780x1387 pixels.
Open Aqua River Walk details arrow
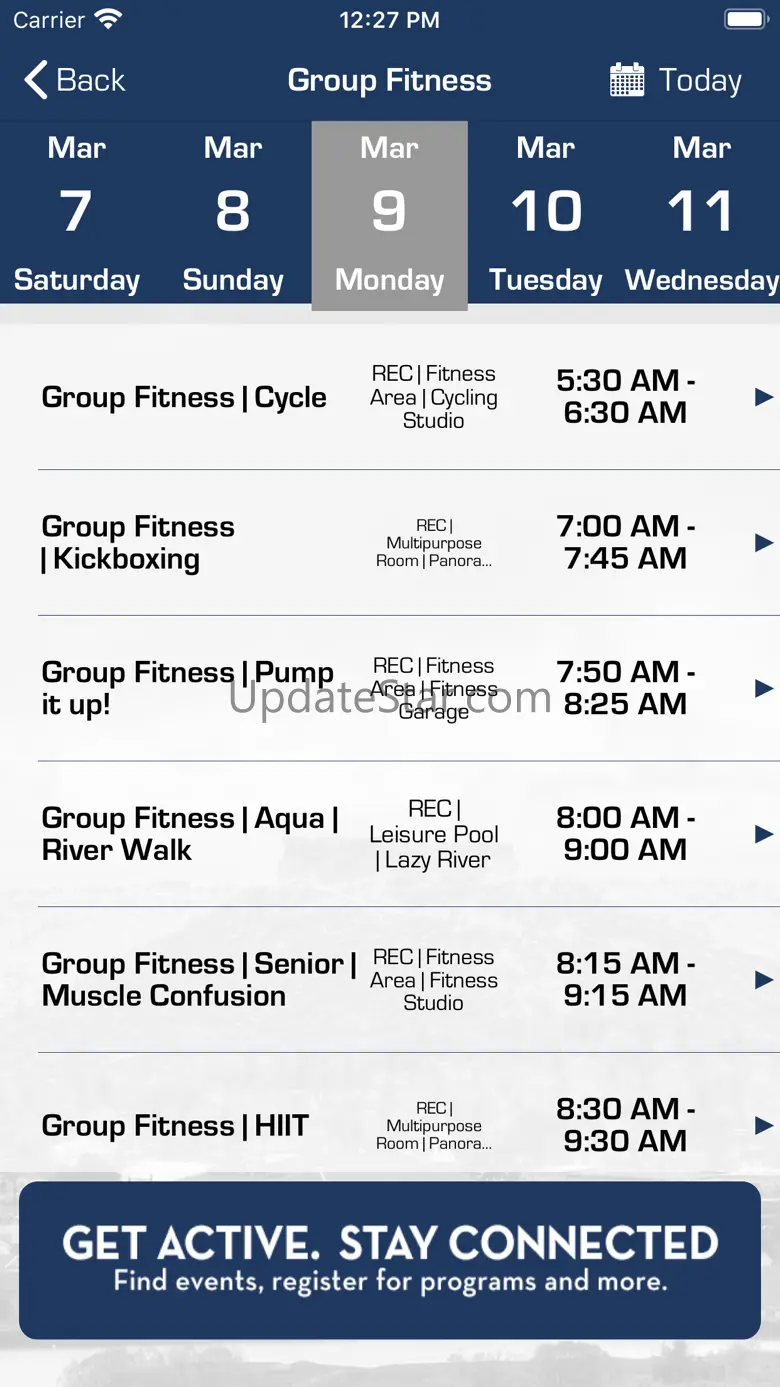tap(764, 834)
